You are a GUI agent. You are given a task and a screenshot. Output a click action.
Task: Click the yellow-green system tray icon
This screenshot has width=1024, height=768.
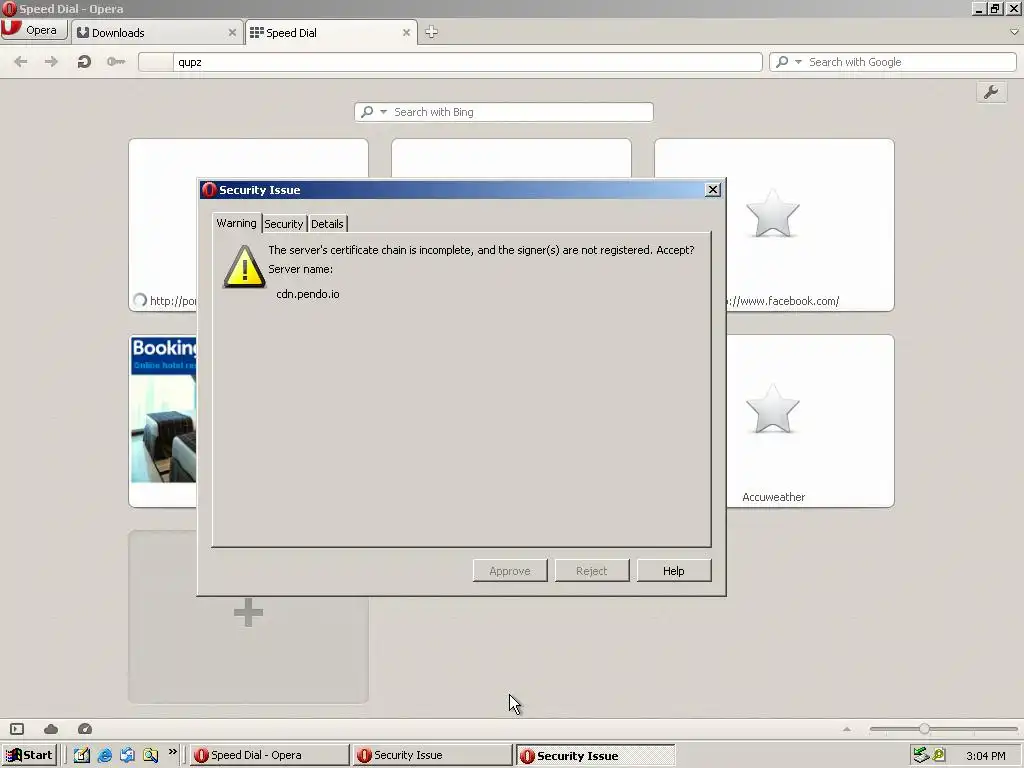click(939, 756)
